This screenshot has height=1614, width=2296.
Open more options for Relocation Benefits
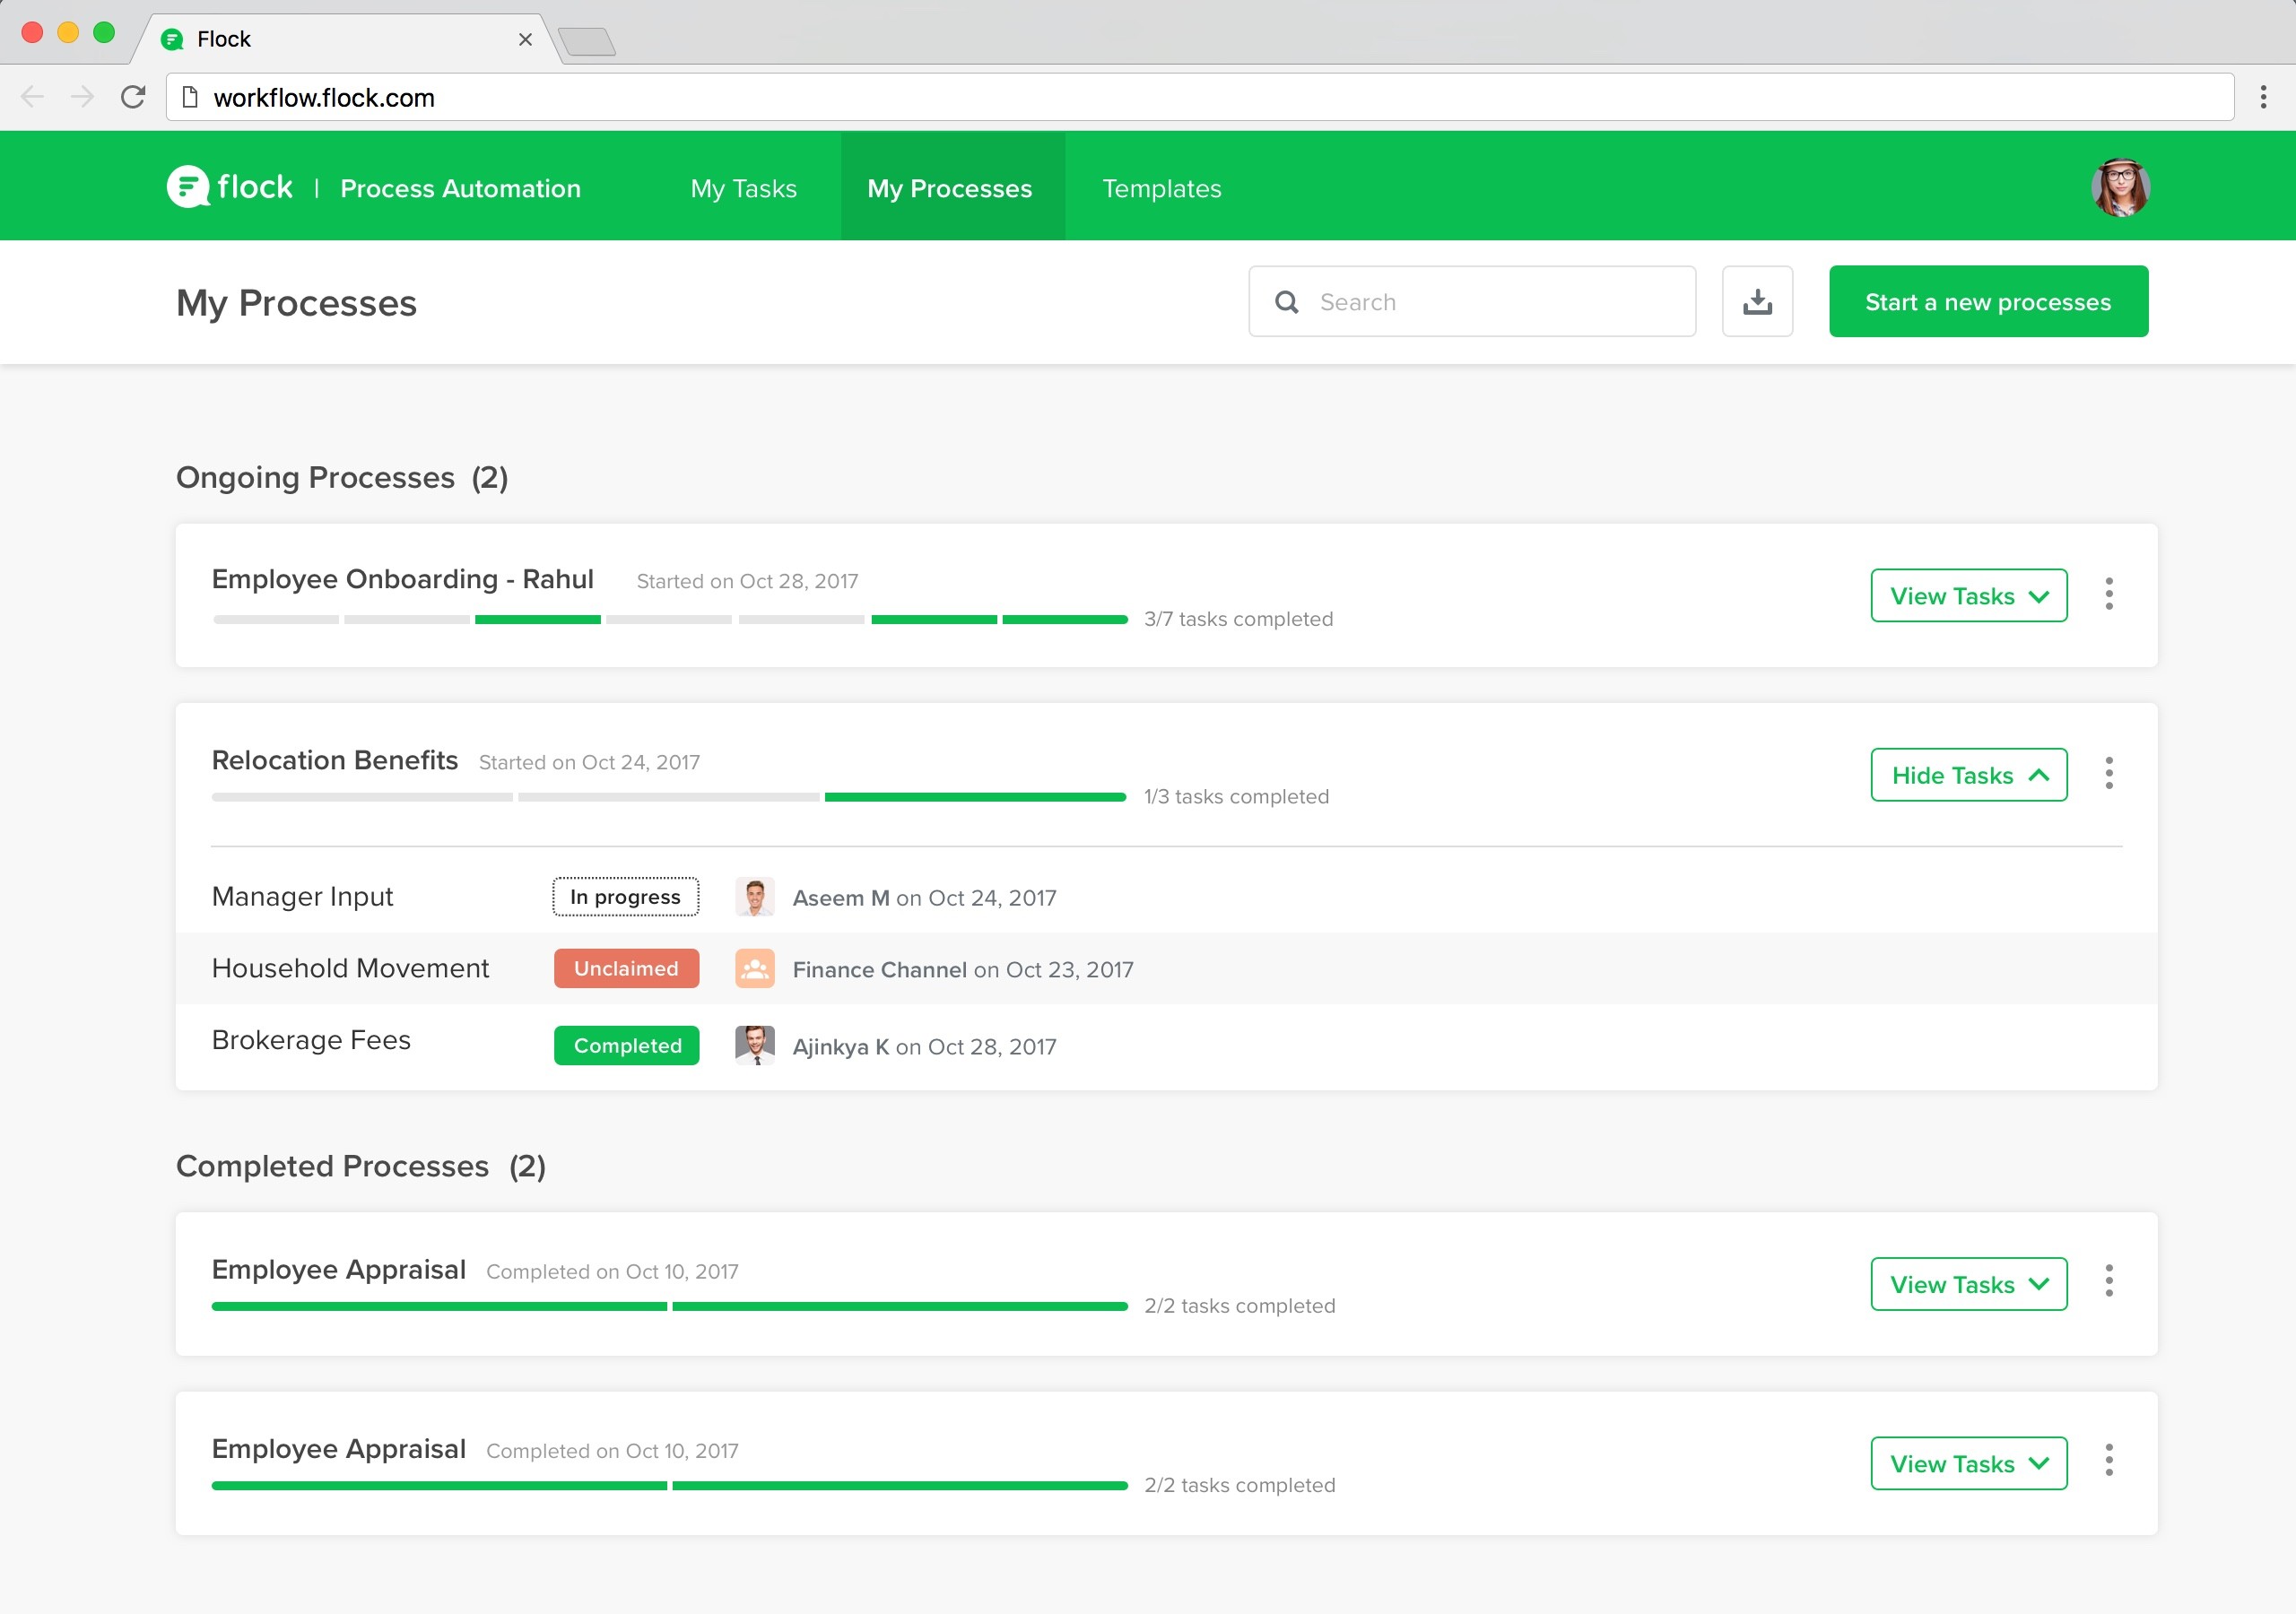[x=2108, y=773]
